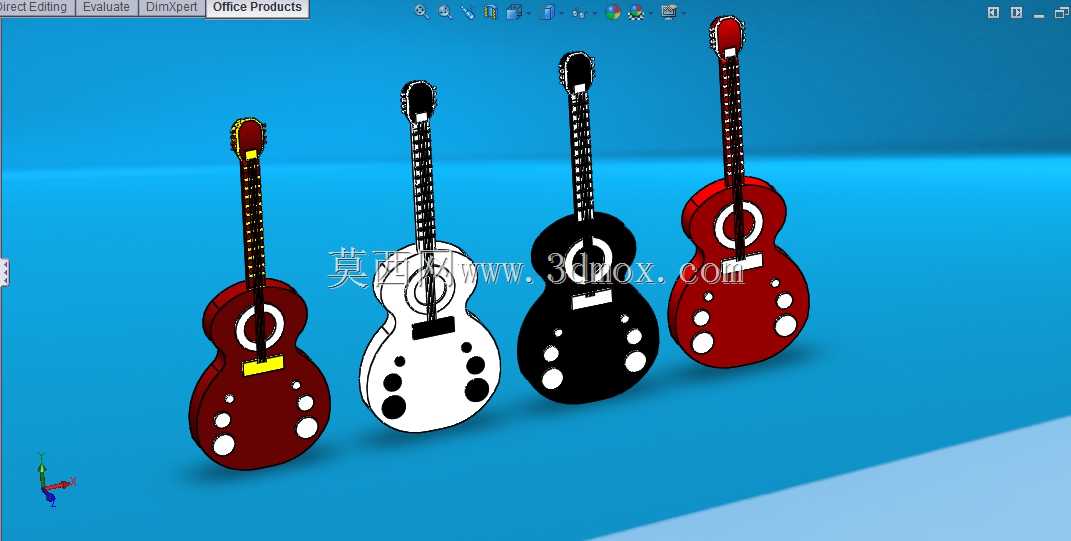
Task: Open the View Settings dropdown arrow
Action: (684, 13)
